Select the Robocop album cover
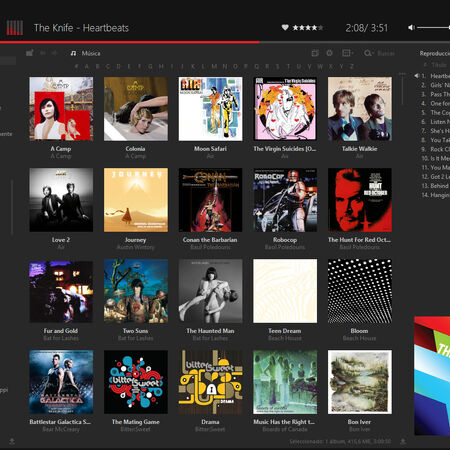This screenshot has height=450, width=450. 285,200
